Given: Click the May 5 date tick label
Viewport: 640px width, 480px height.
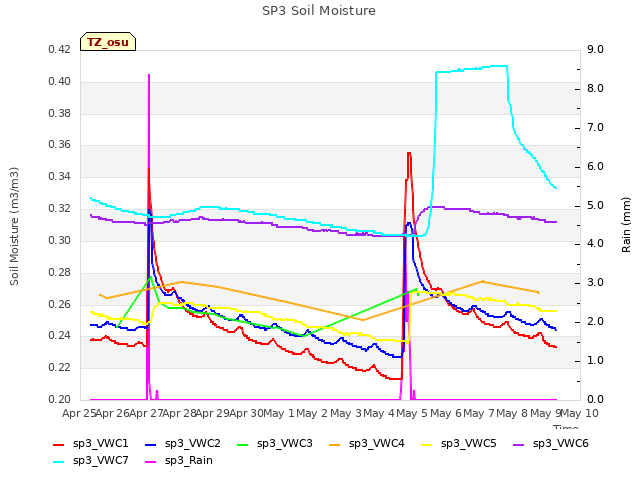Looking at the screenshot, I should 413,413.
